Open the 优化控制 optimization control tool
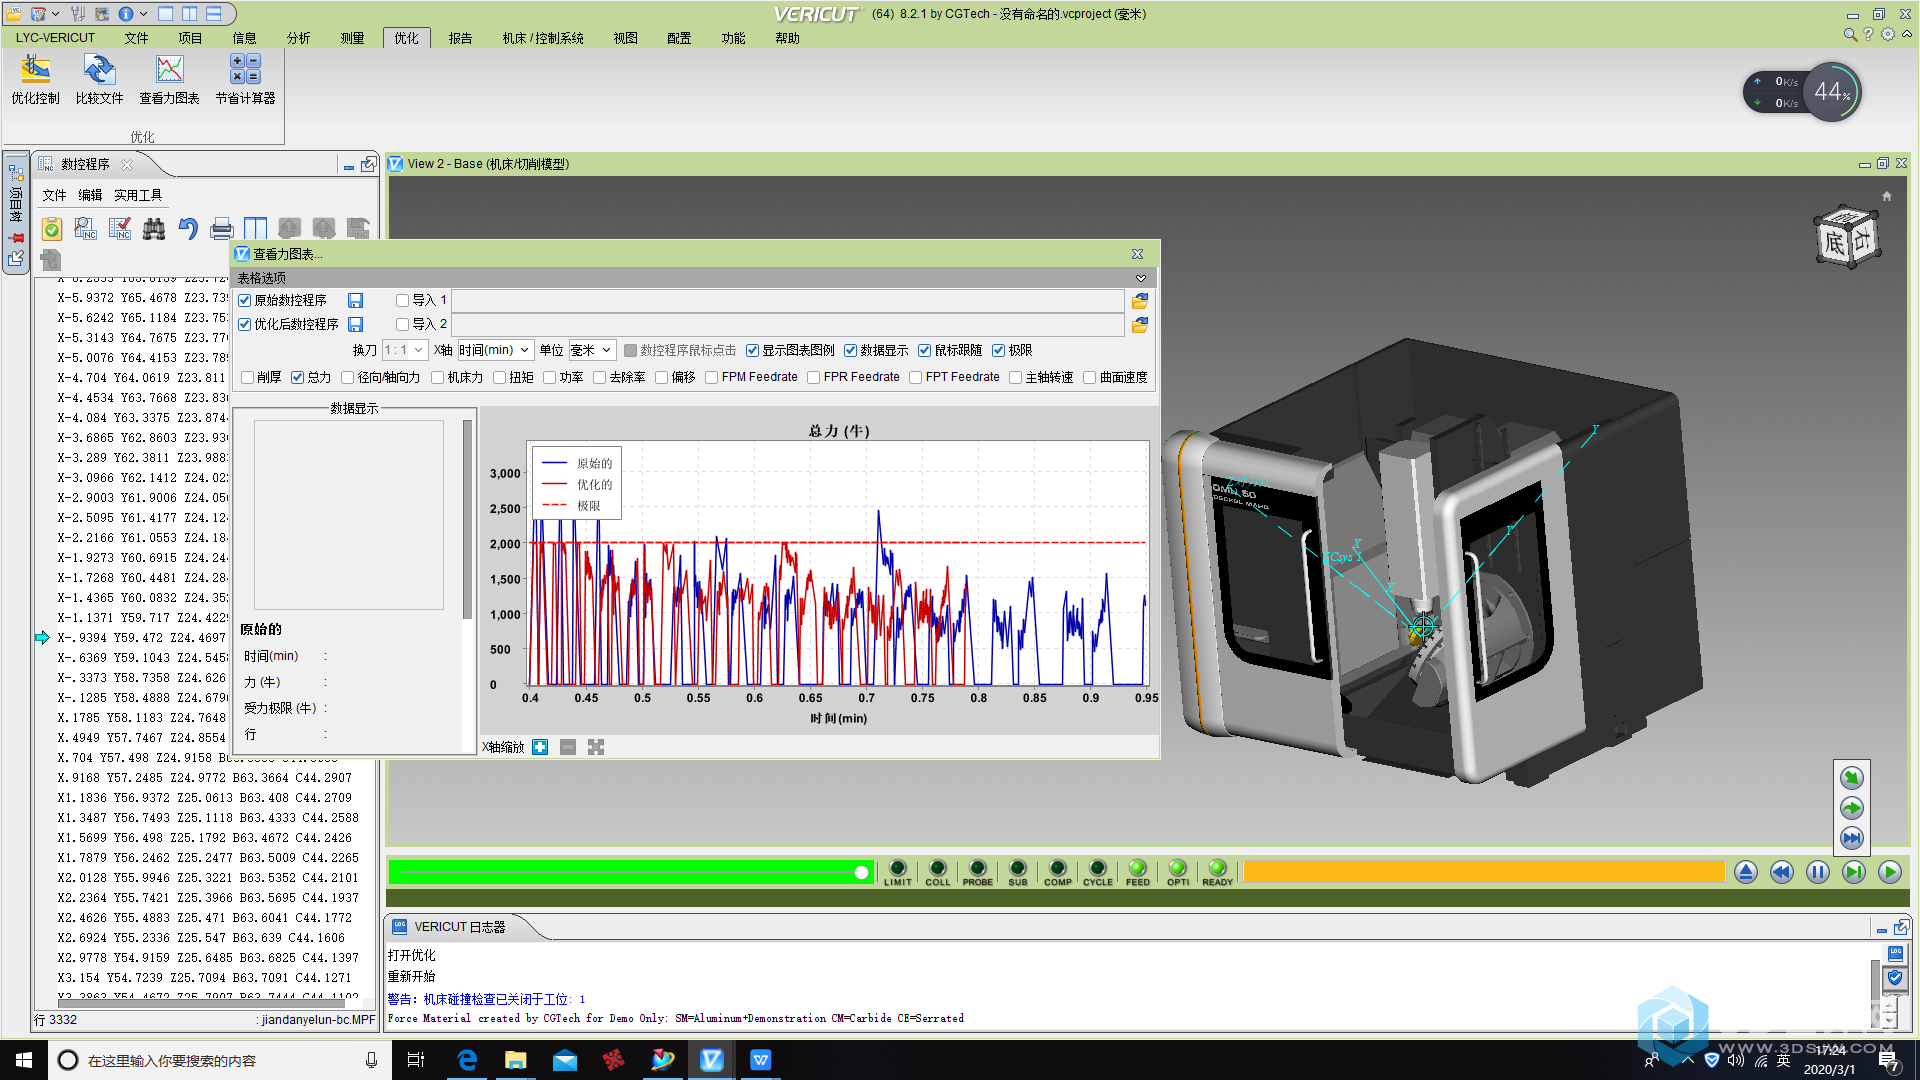The image size is (1920, 1080). tap(36, 79)
